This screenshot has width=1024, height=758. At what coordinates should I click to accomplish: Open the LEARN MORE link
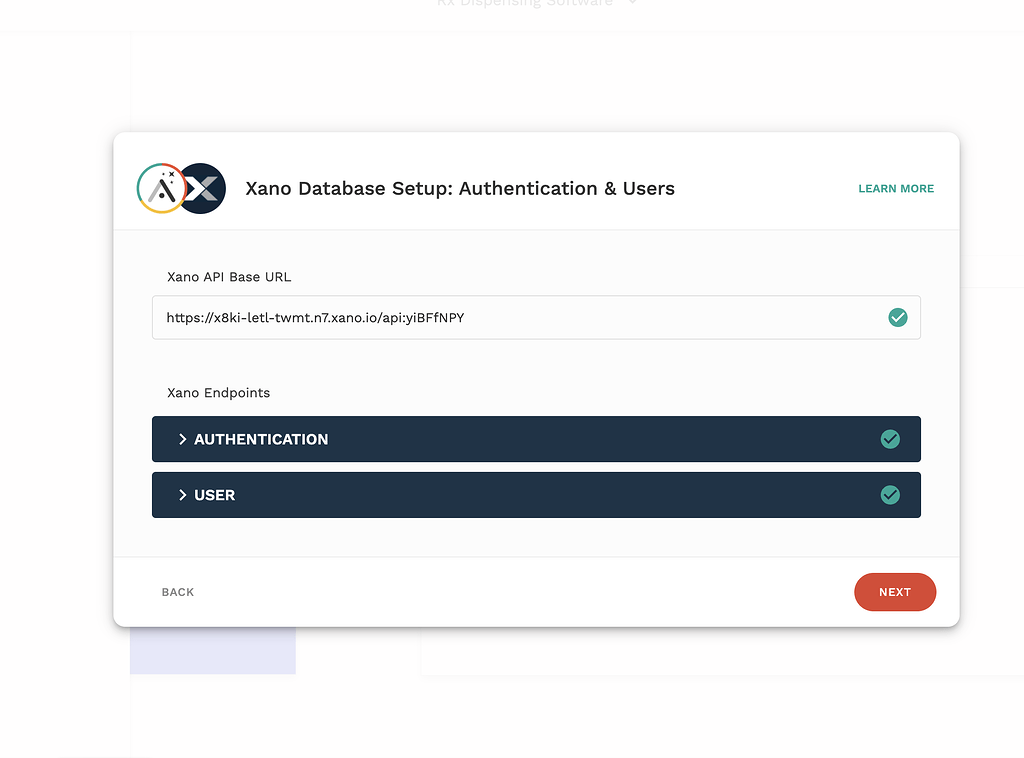(895, 188)
